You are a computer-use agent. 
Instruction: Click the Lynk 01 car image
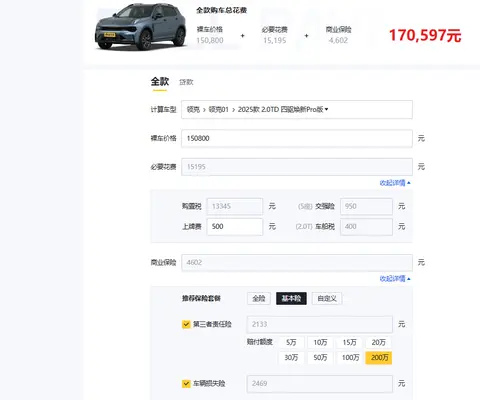(141, 27)
